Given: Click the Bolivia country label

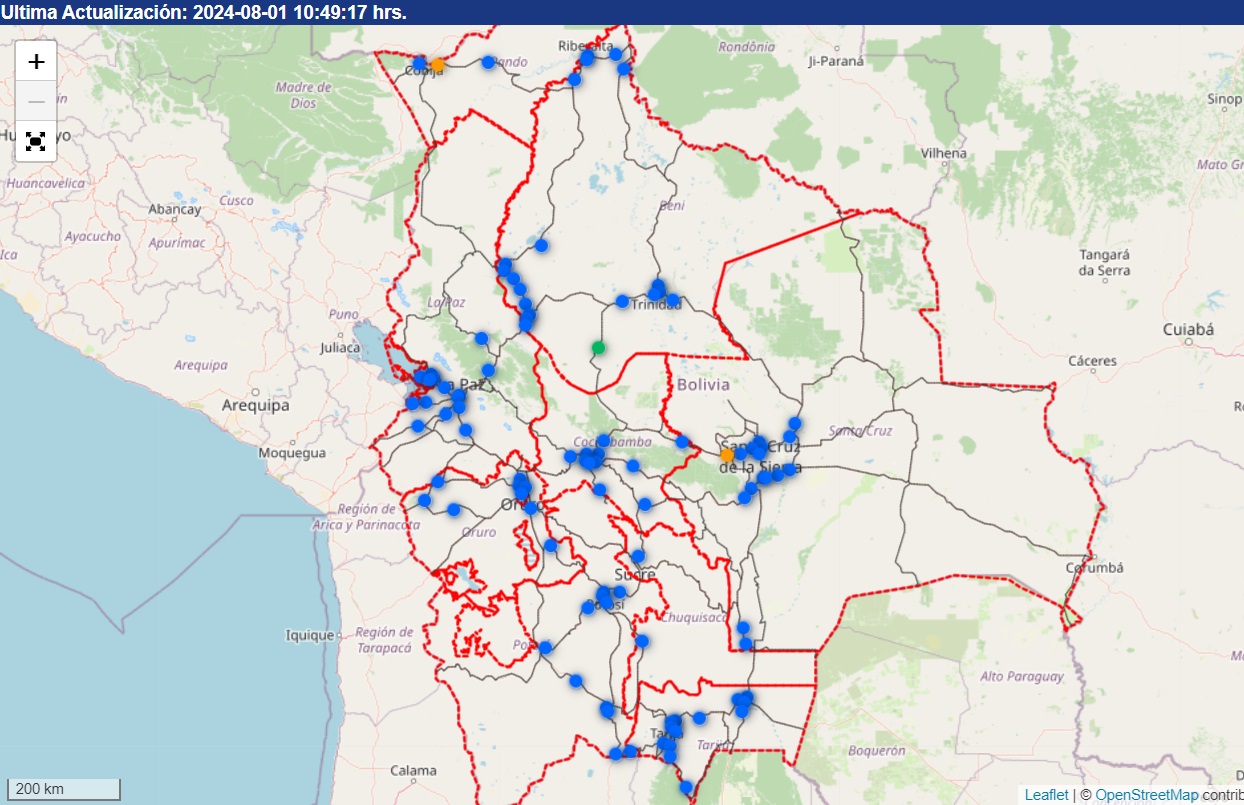Looking at the screenshot, I should 703,384.
